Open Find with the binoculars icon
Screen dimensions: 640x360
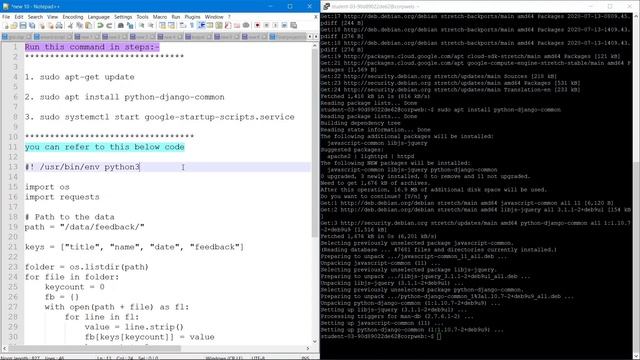[121, 26]
